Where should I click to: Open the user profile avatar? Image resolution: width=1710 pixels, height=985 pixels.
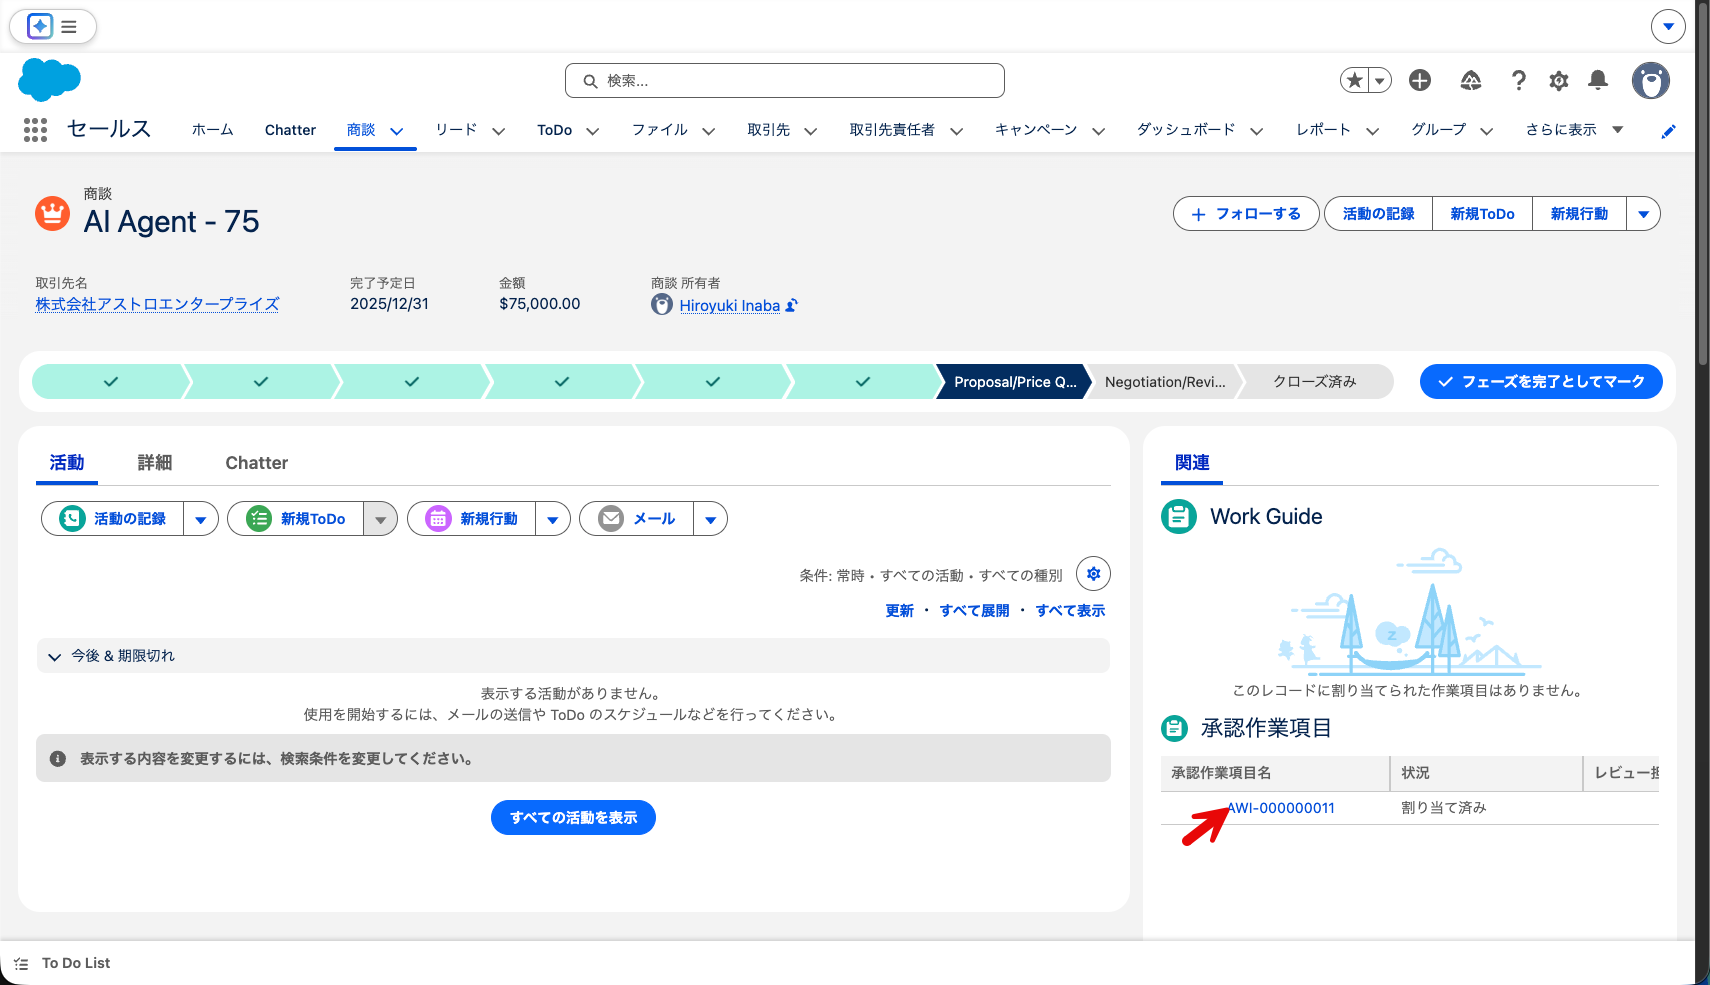pyautogui.click(x=1651, y=80)
